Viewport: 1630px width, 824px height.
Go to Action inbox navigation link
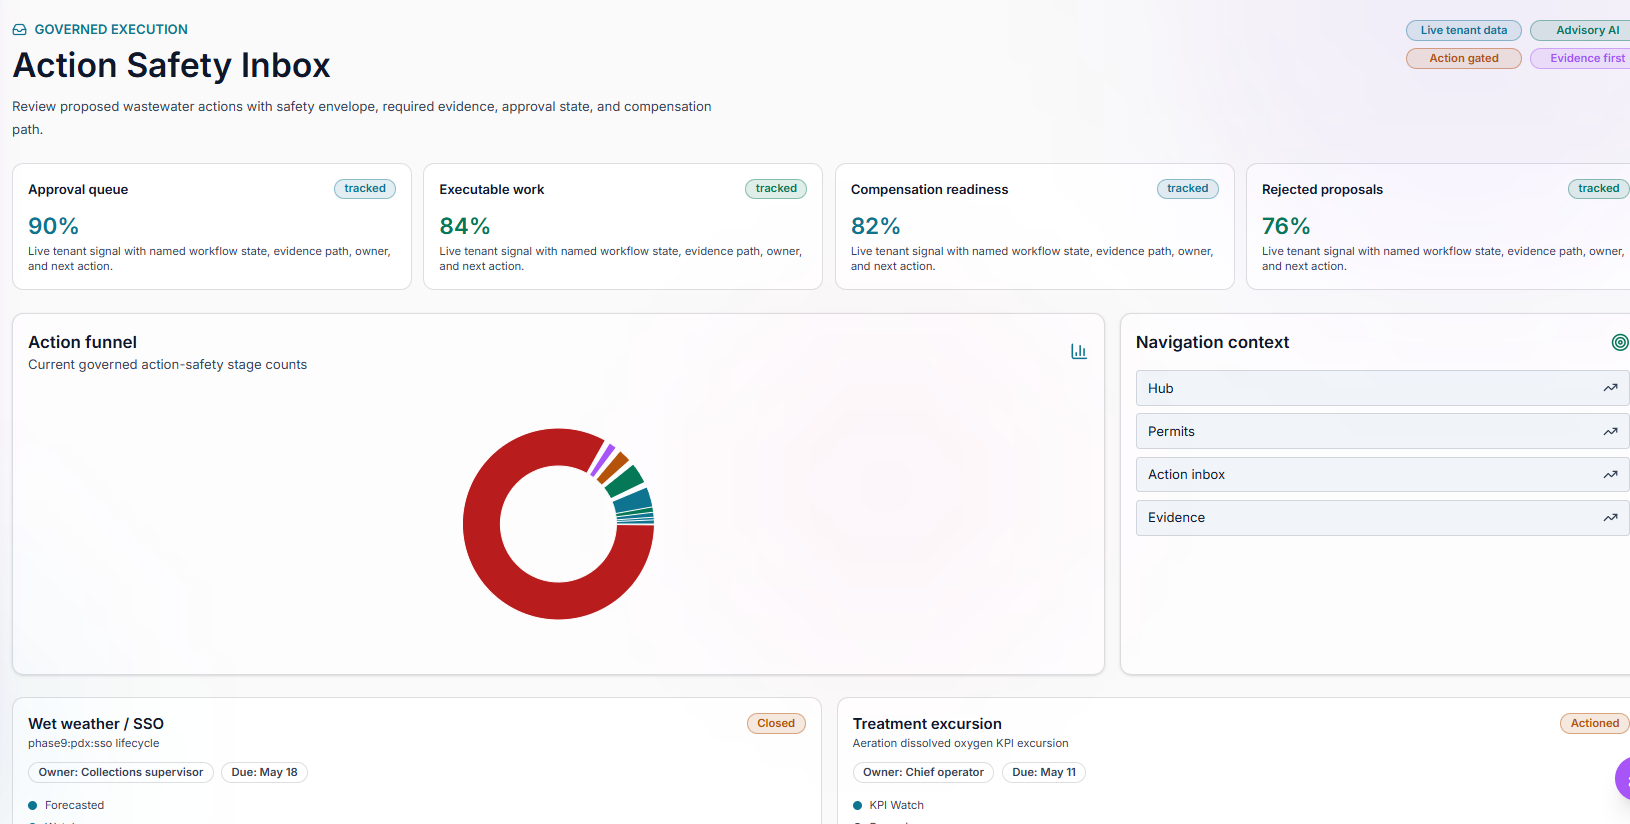[1382, 474]
